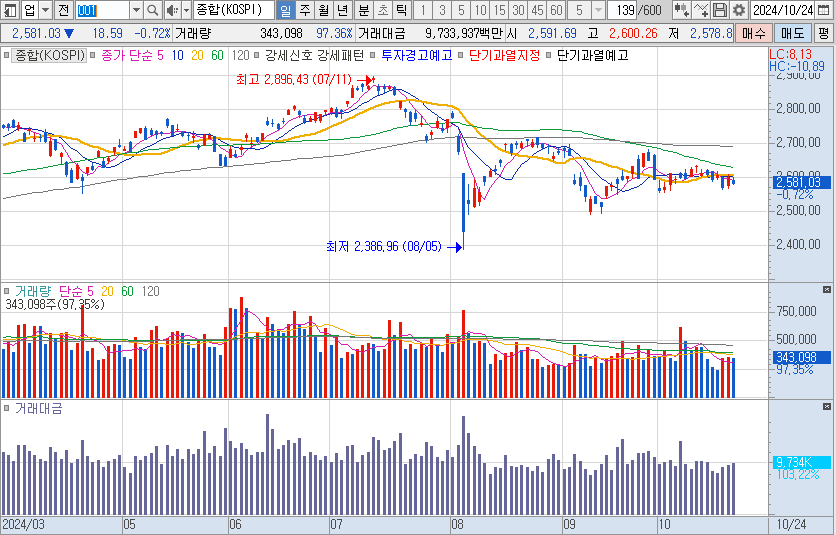Choose the 3 interval button

tap(442, 10)
